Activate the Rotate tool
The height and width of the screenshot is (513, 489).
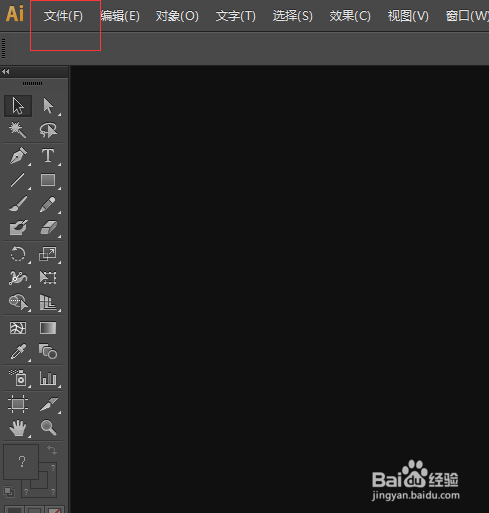click(x=18, y=254)
